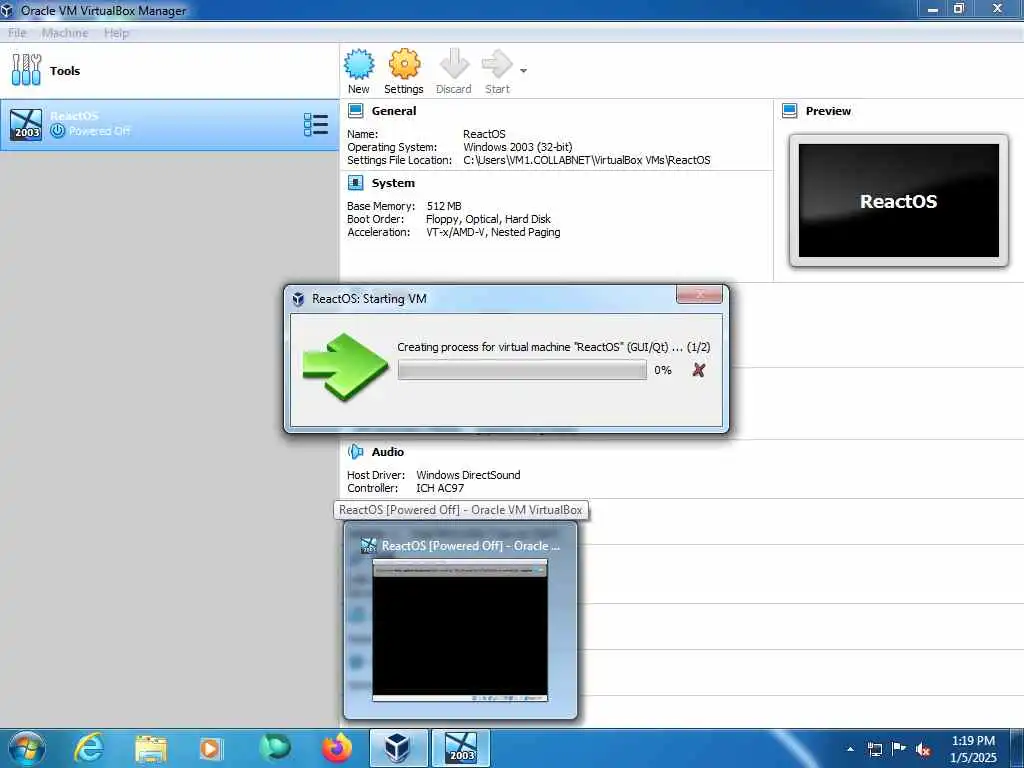Show hidden tray icons arrow
This screenshot has width=1024, height=768.
[850, 749]
